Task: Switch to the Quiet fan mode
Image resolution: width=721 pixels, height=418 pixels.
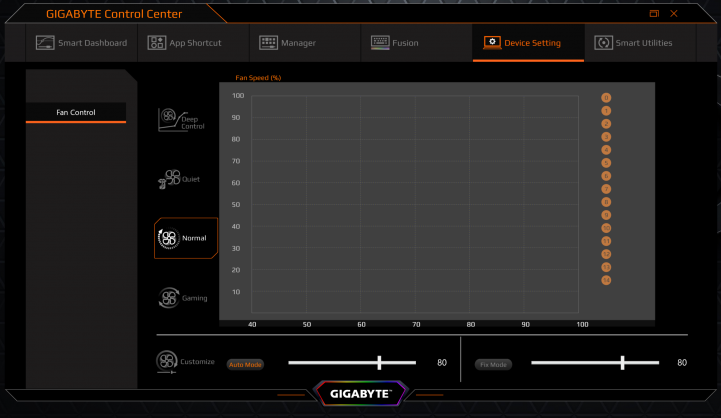Action: (x=179, y=179)
